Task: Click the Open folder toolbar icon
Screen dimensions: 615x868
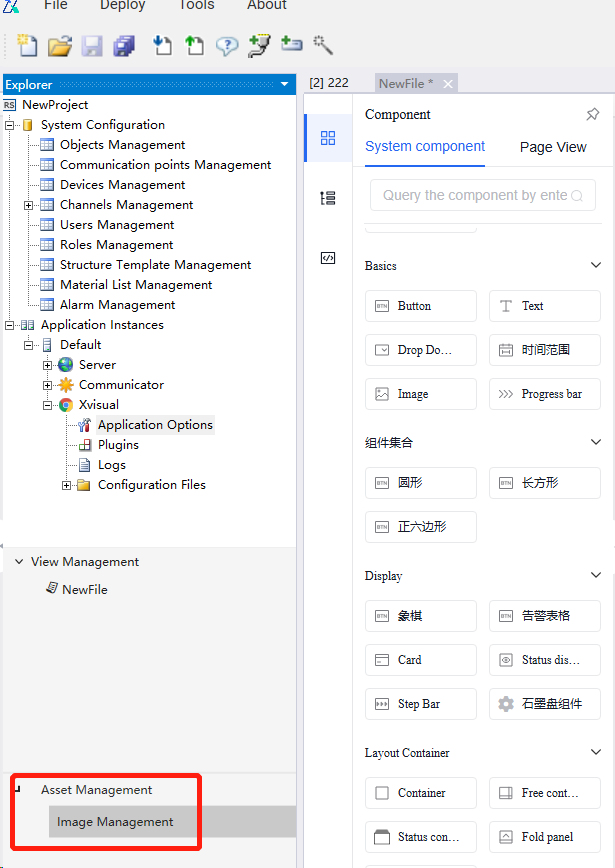Action: pyautogui.click(x=60, y=45)
